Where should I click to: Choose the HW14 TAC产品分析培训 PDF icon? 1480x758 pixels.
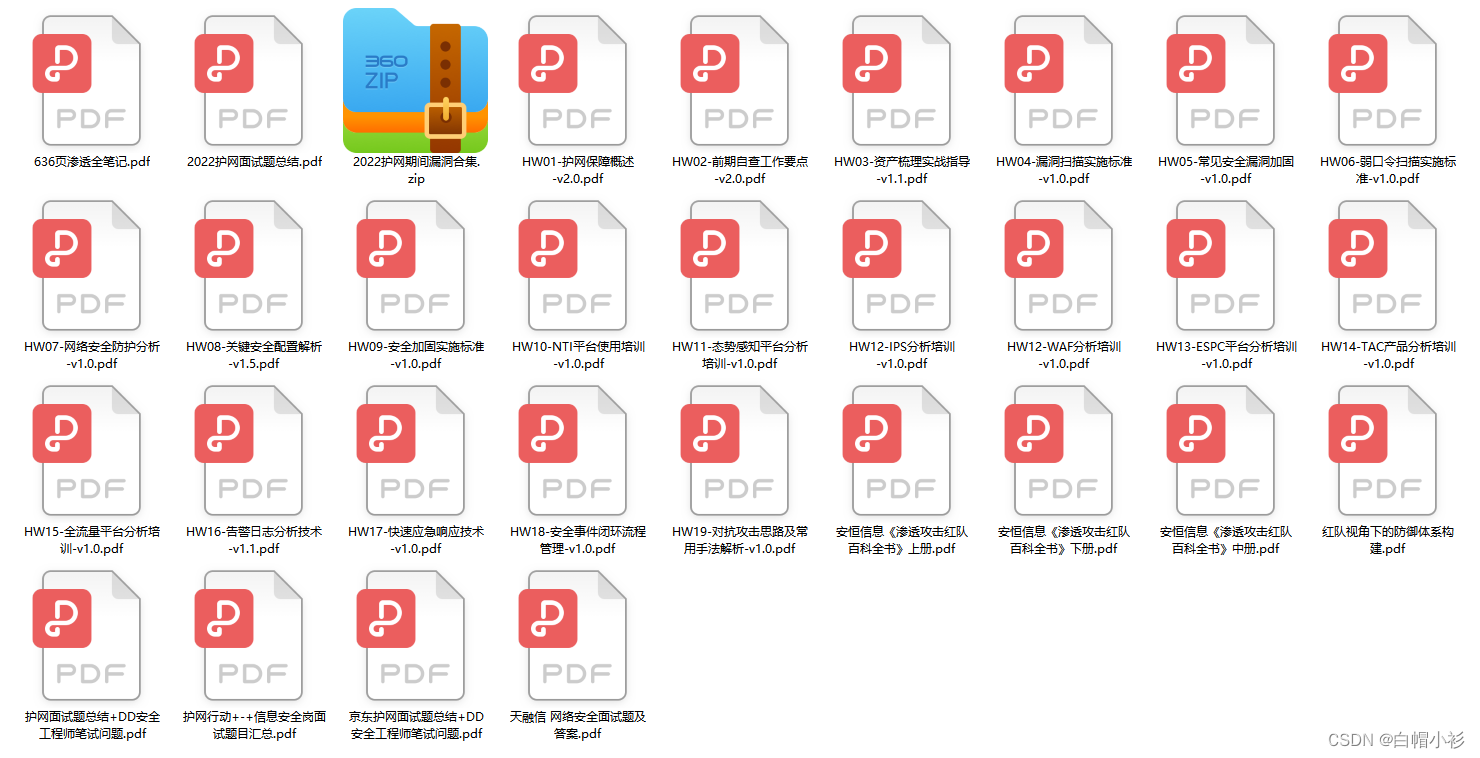1383,265
